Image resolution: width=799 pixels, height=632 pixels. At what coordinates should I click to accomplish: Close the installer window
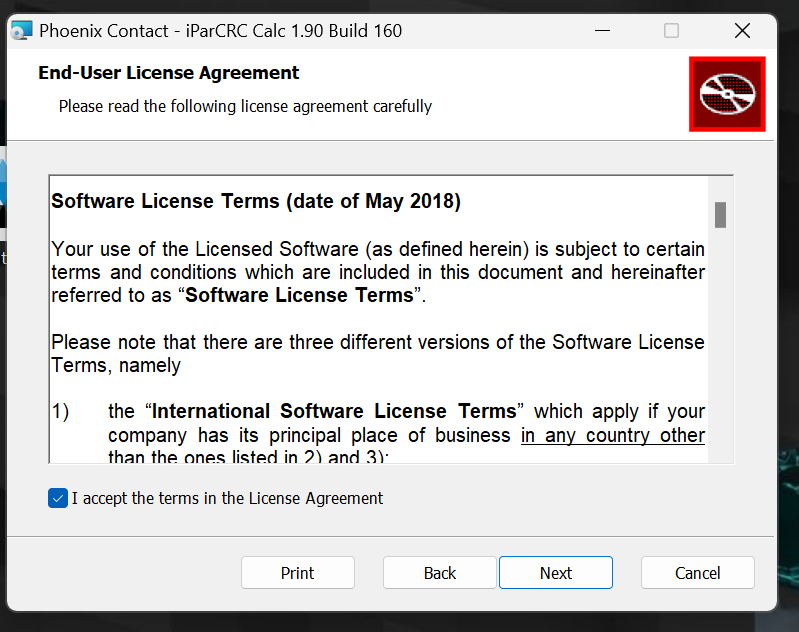click(742, 31)
